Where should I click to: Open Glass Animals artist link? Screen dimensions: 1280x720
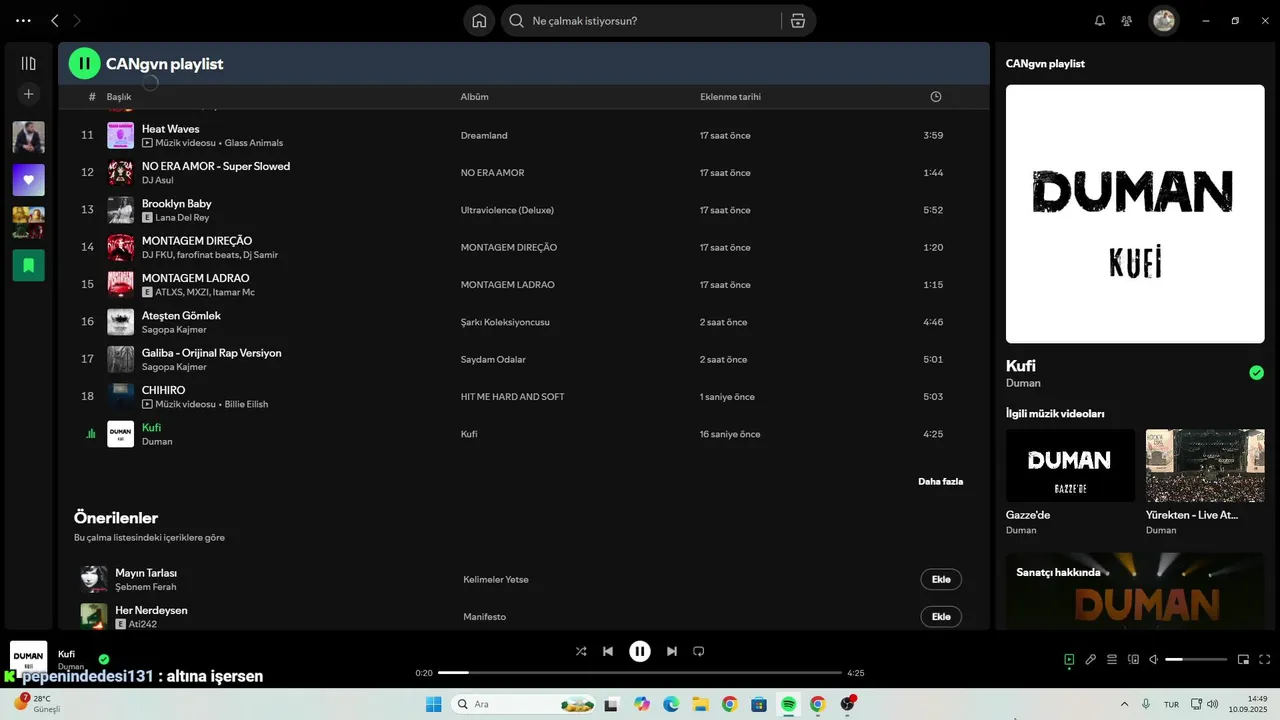click(x=253, y=143)
